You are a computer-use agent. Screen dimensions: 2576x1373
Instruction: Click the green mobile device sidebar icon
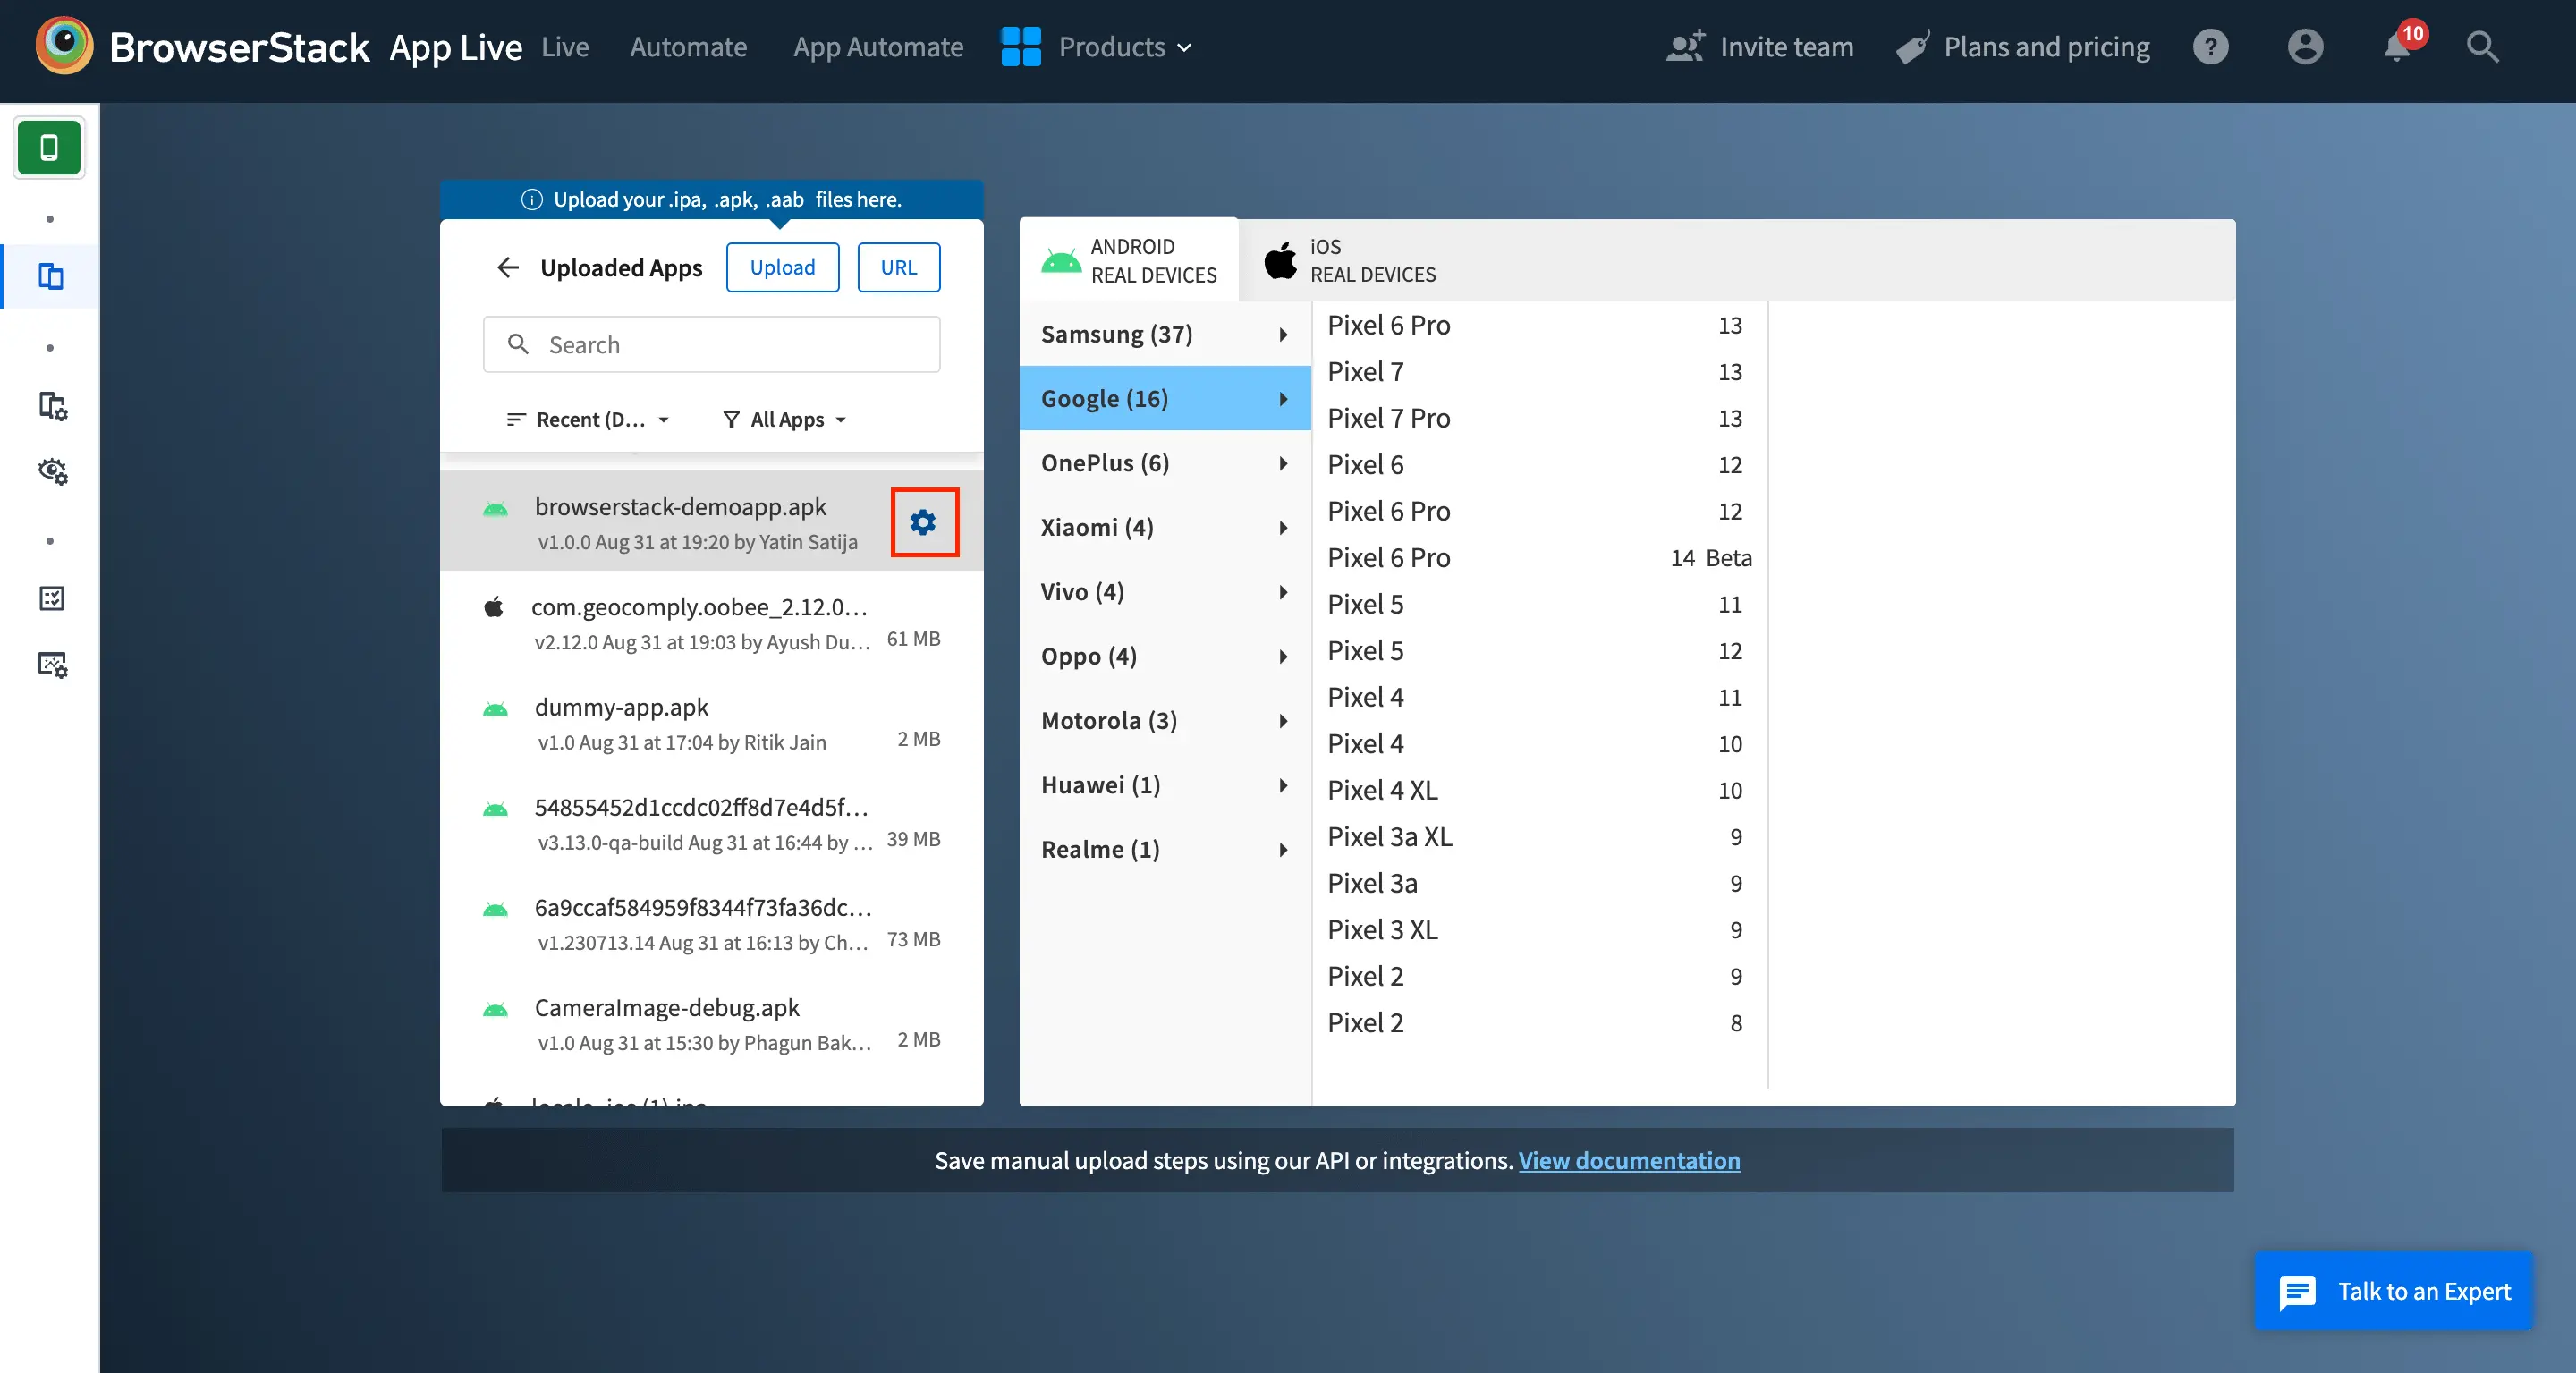coord(49,148)
